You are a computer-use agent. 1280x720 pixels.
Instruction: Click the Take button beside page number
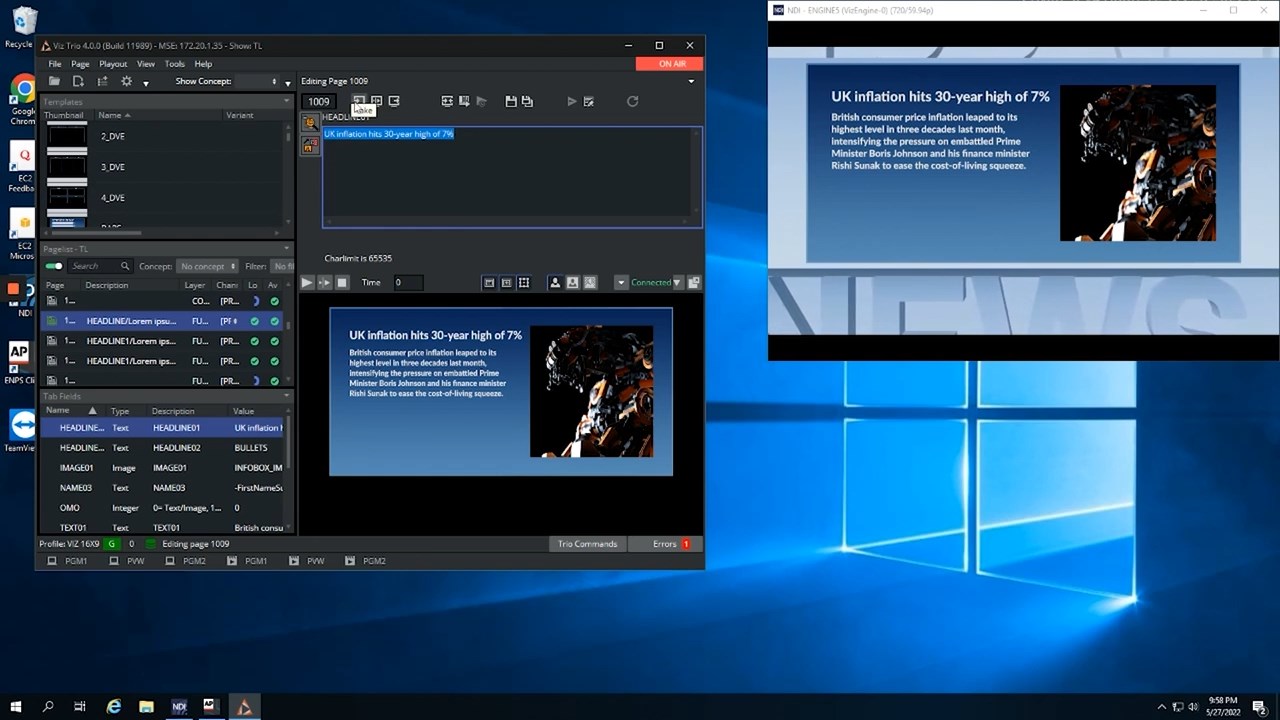coord(359,101)
